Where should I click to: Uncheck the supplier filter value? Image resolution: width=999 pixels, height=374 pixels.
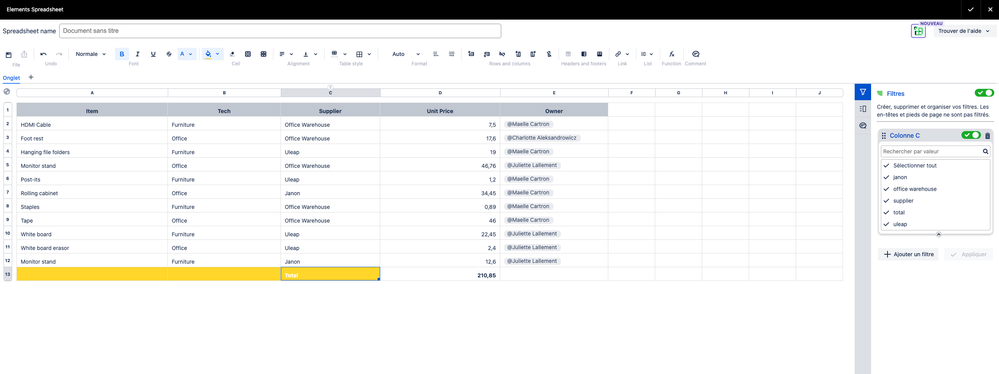(x=886, y=201)
